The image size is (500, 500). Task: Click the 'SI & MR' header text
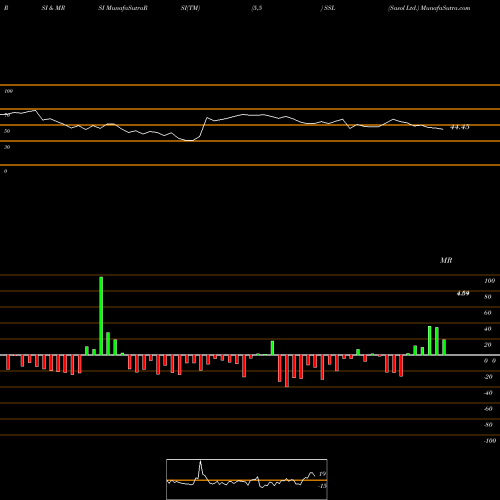tap(53, 8)
